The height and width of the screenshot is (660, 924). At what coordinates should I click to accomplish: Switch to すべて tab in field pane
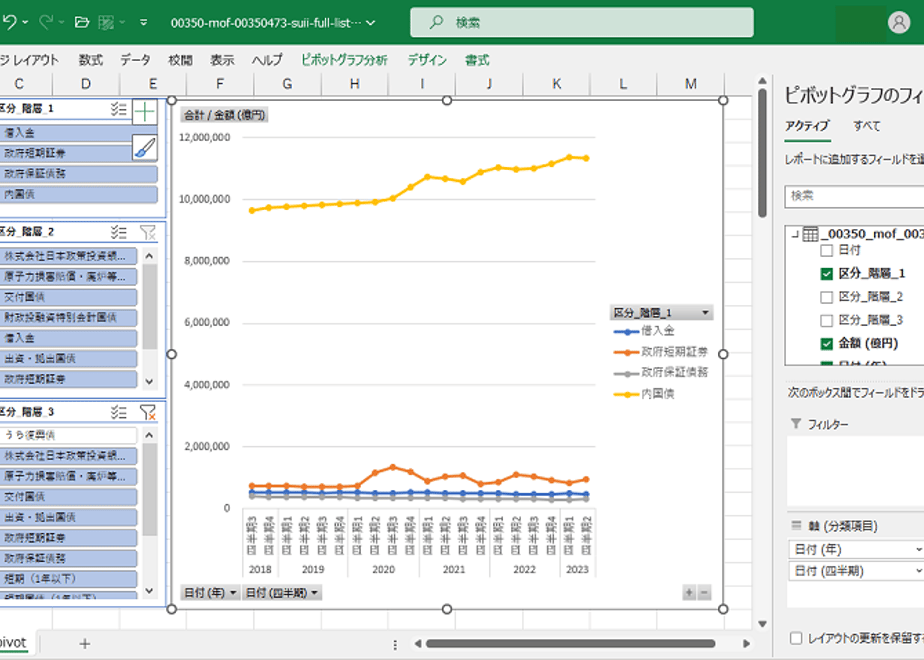[866, 126]
